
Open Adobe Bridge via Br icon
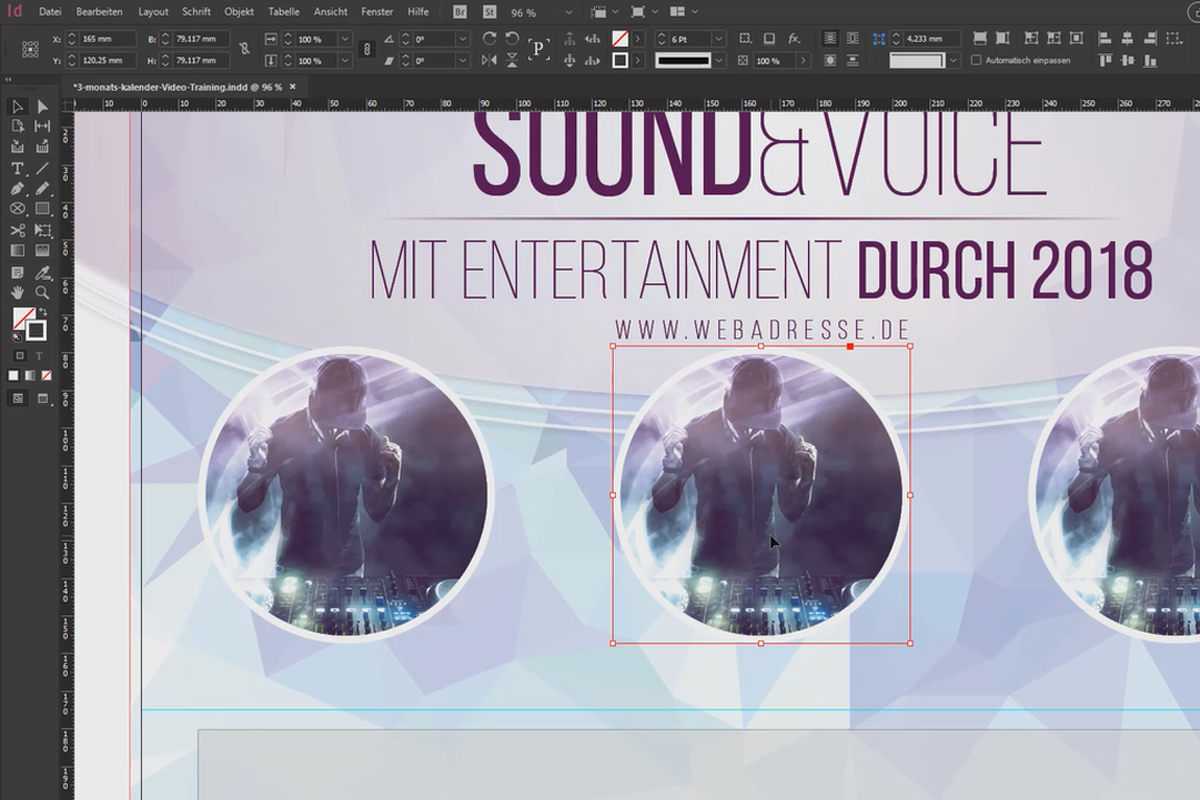(460, 12)
